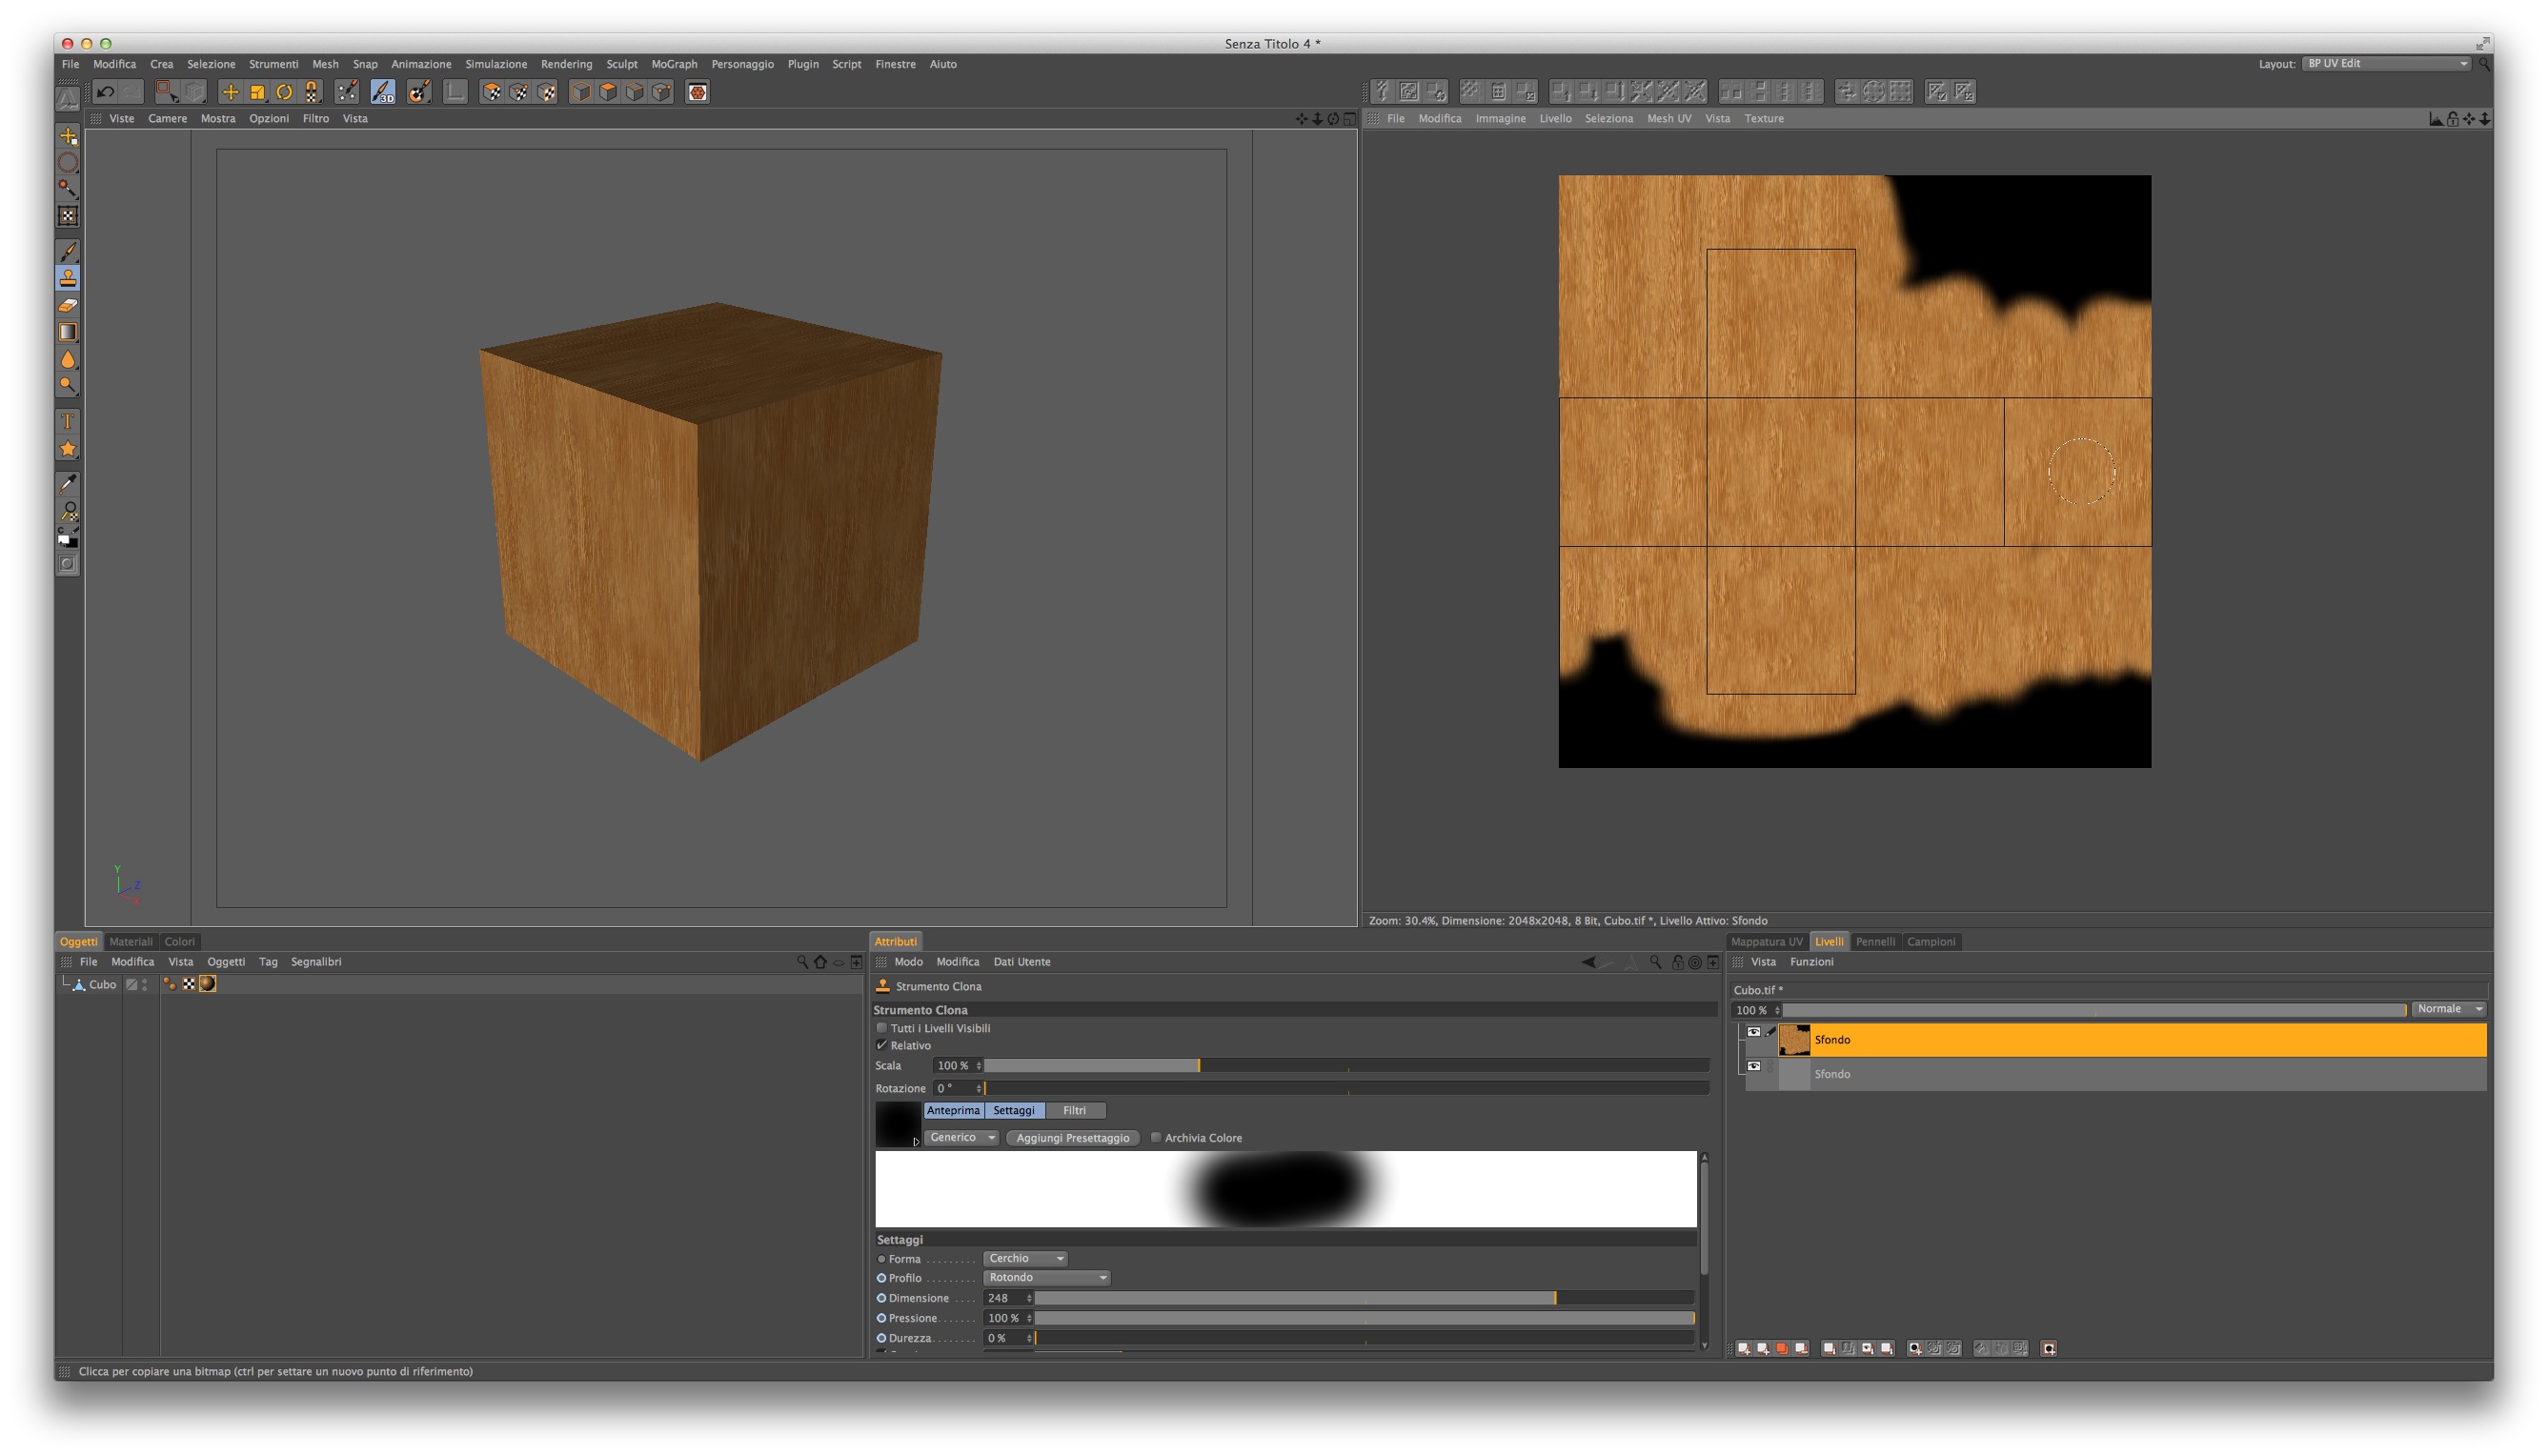Viewport: 2548px width, 1456px height.
Task: Select the Brush tool in left palette
Action: 68,251
